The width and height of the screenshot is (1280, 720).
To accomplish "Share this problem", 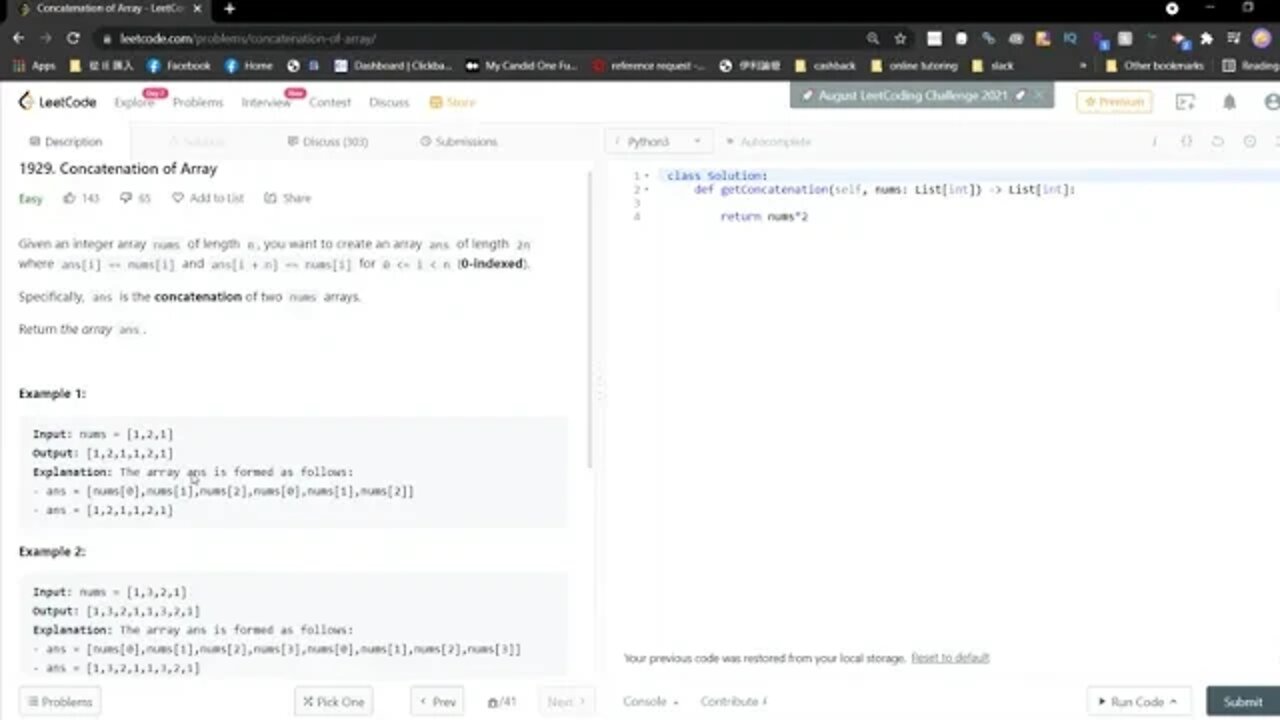I will pyautogui.click(x=288, y=198).
